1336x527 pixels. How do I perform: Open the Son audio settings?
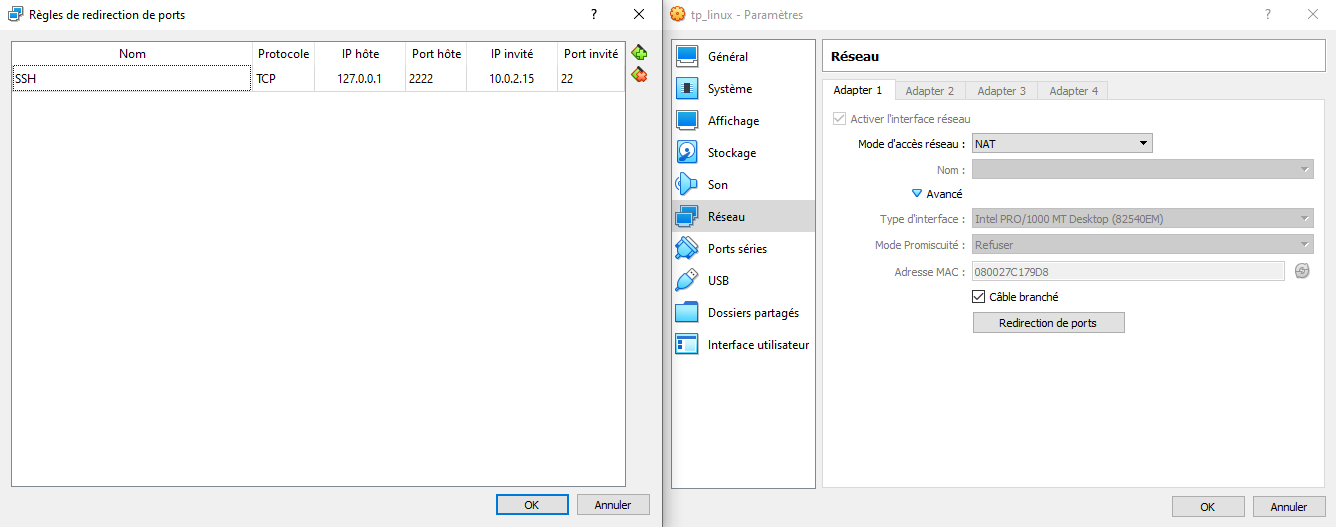click(x=717, y=185)
